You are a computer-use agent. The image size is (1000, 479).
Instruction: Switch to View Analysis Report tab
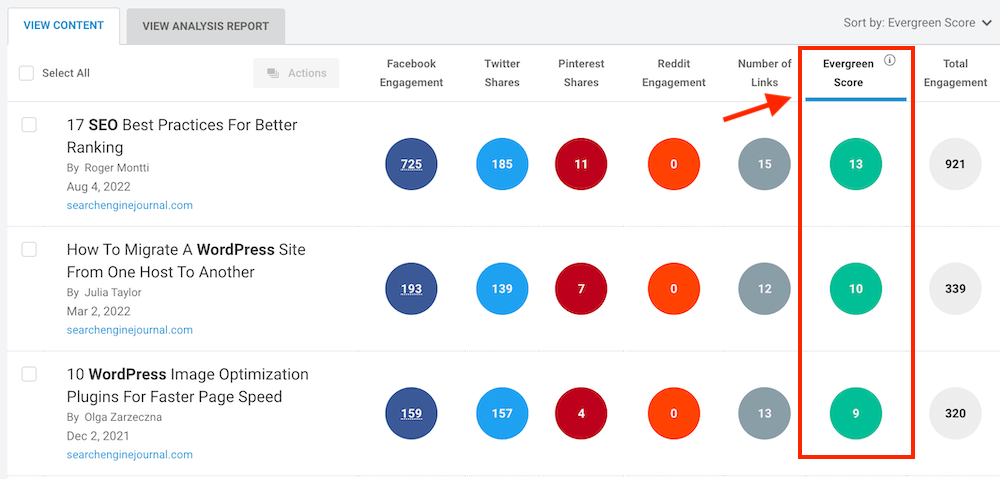point(205,27)
